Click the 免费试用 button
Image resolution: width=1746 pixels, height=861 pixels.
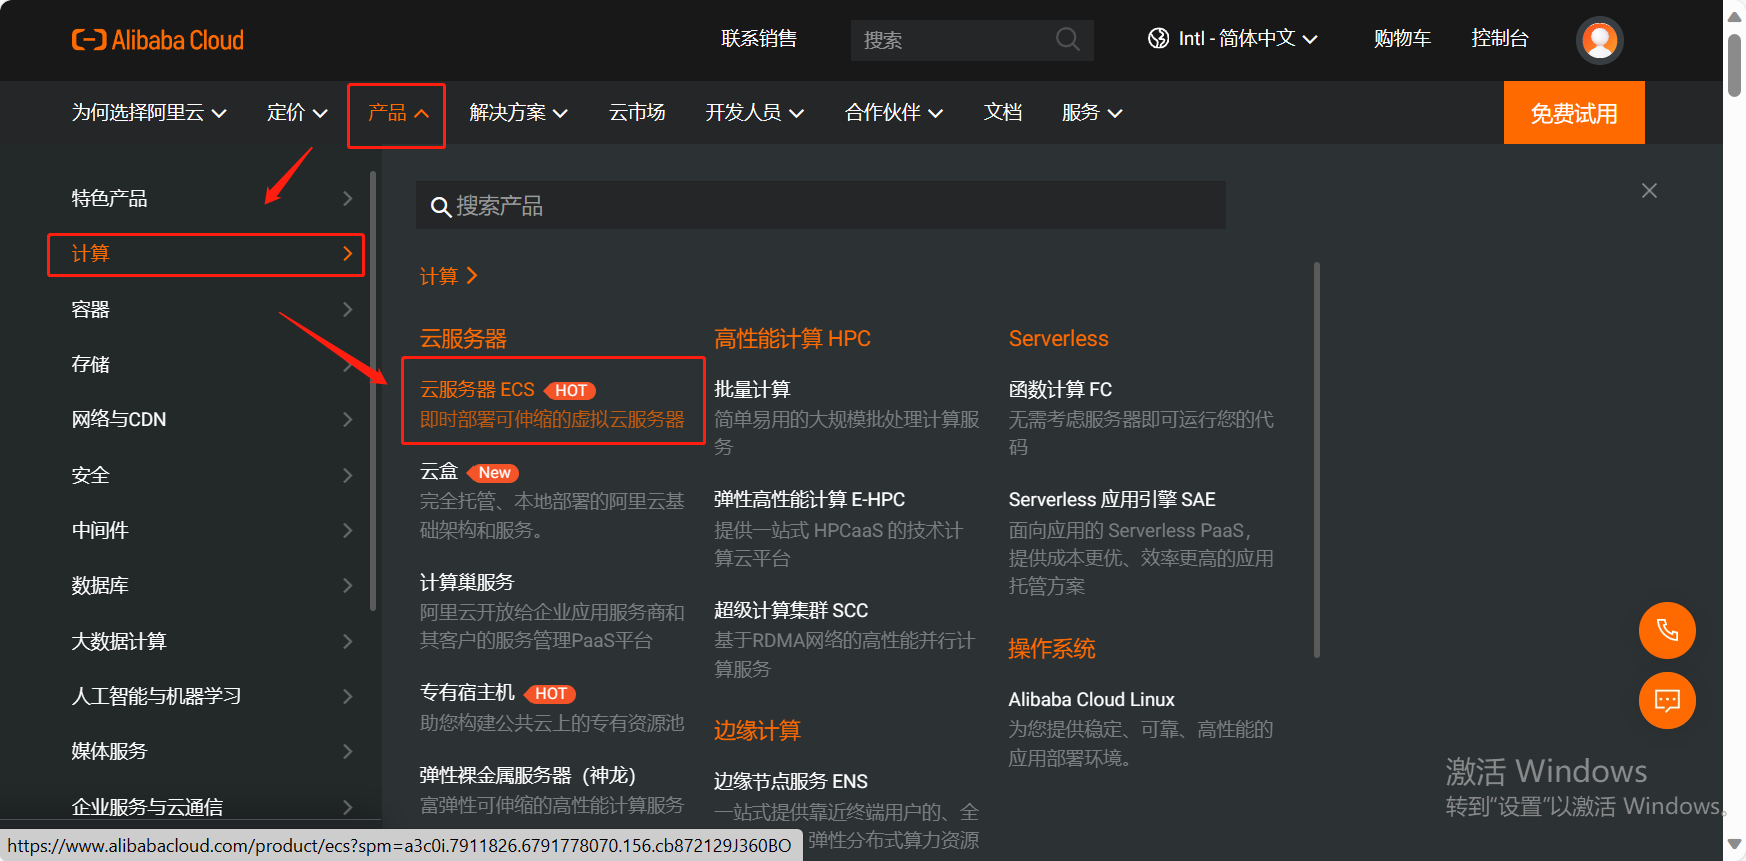tap(1574, 113)
